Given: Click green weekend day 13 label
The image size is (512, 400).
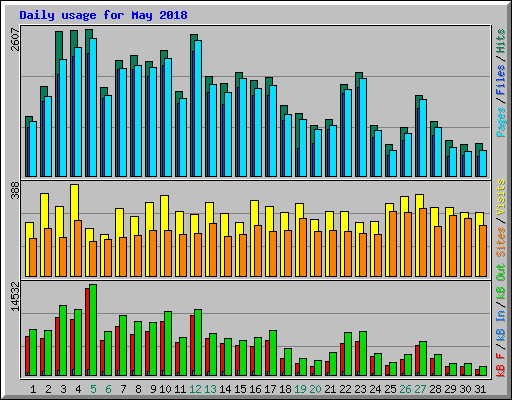Looking at the screenshot, I should point(210,389).
